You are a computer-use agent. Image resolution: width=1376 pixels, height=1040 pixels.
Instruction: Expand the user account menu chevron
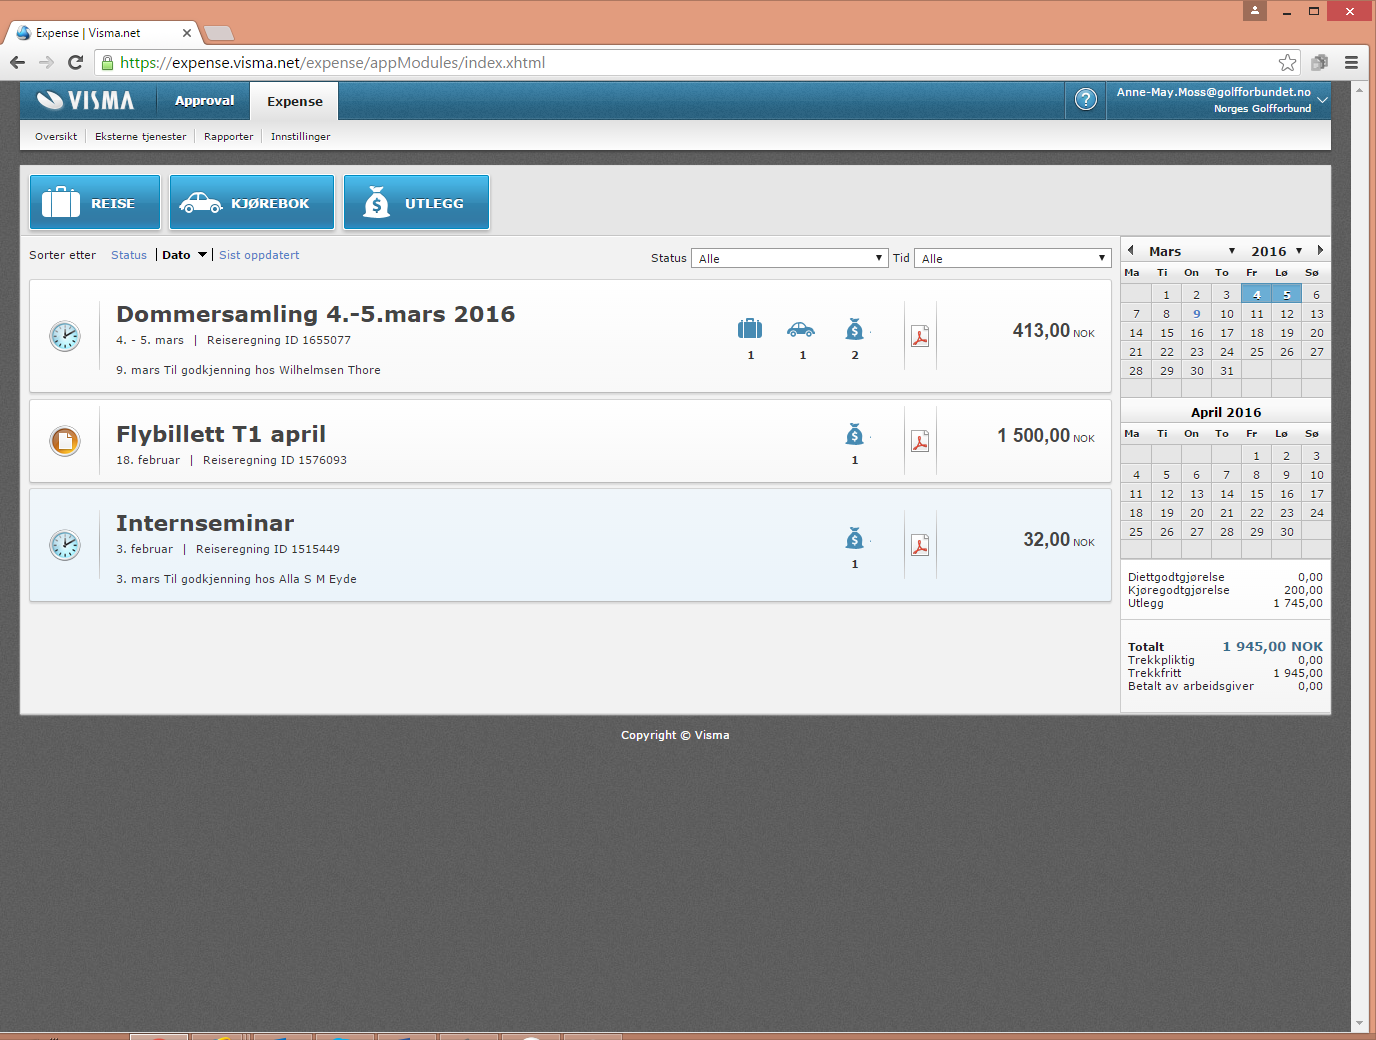pos(1322,100)
